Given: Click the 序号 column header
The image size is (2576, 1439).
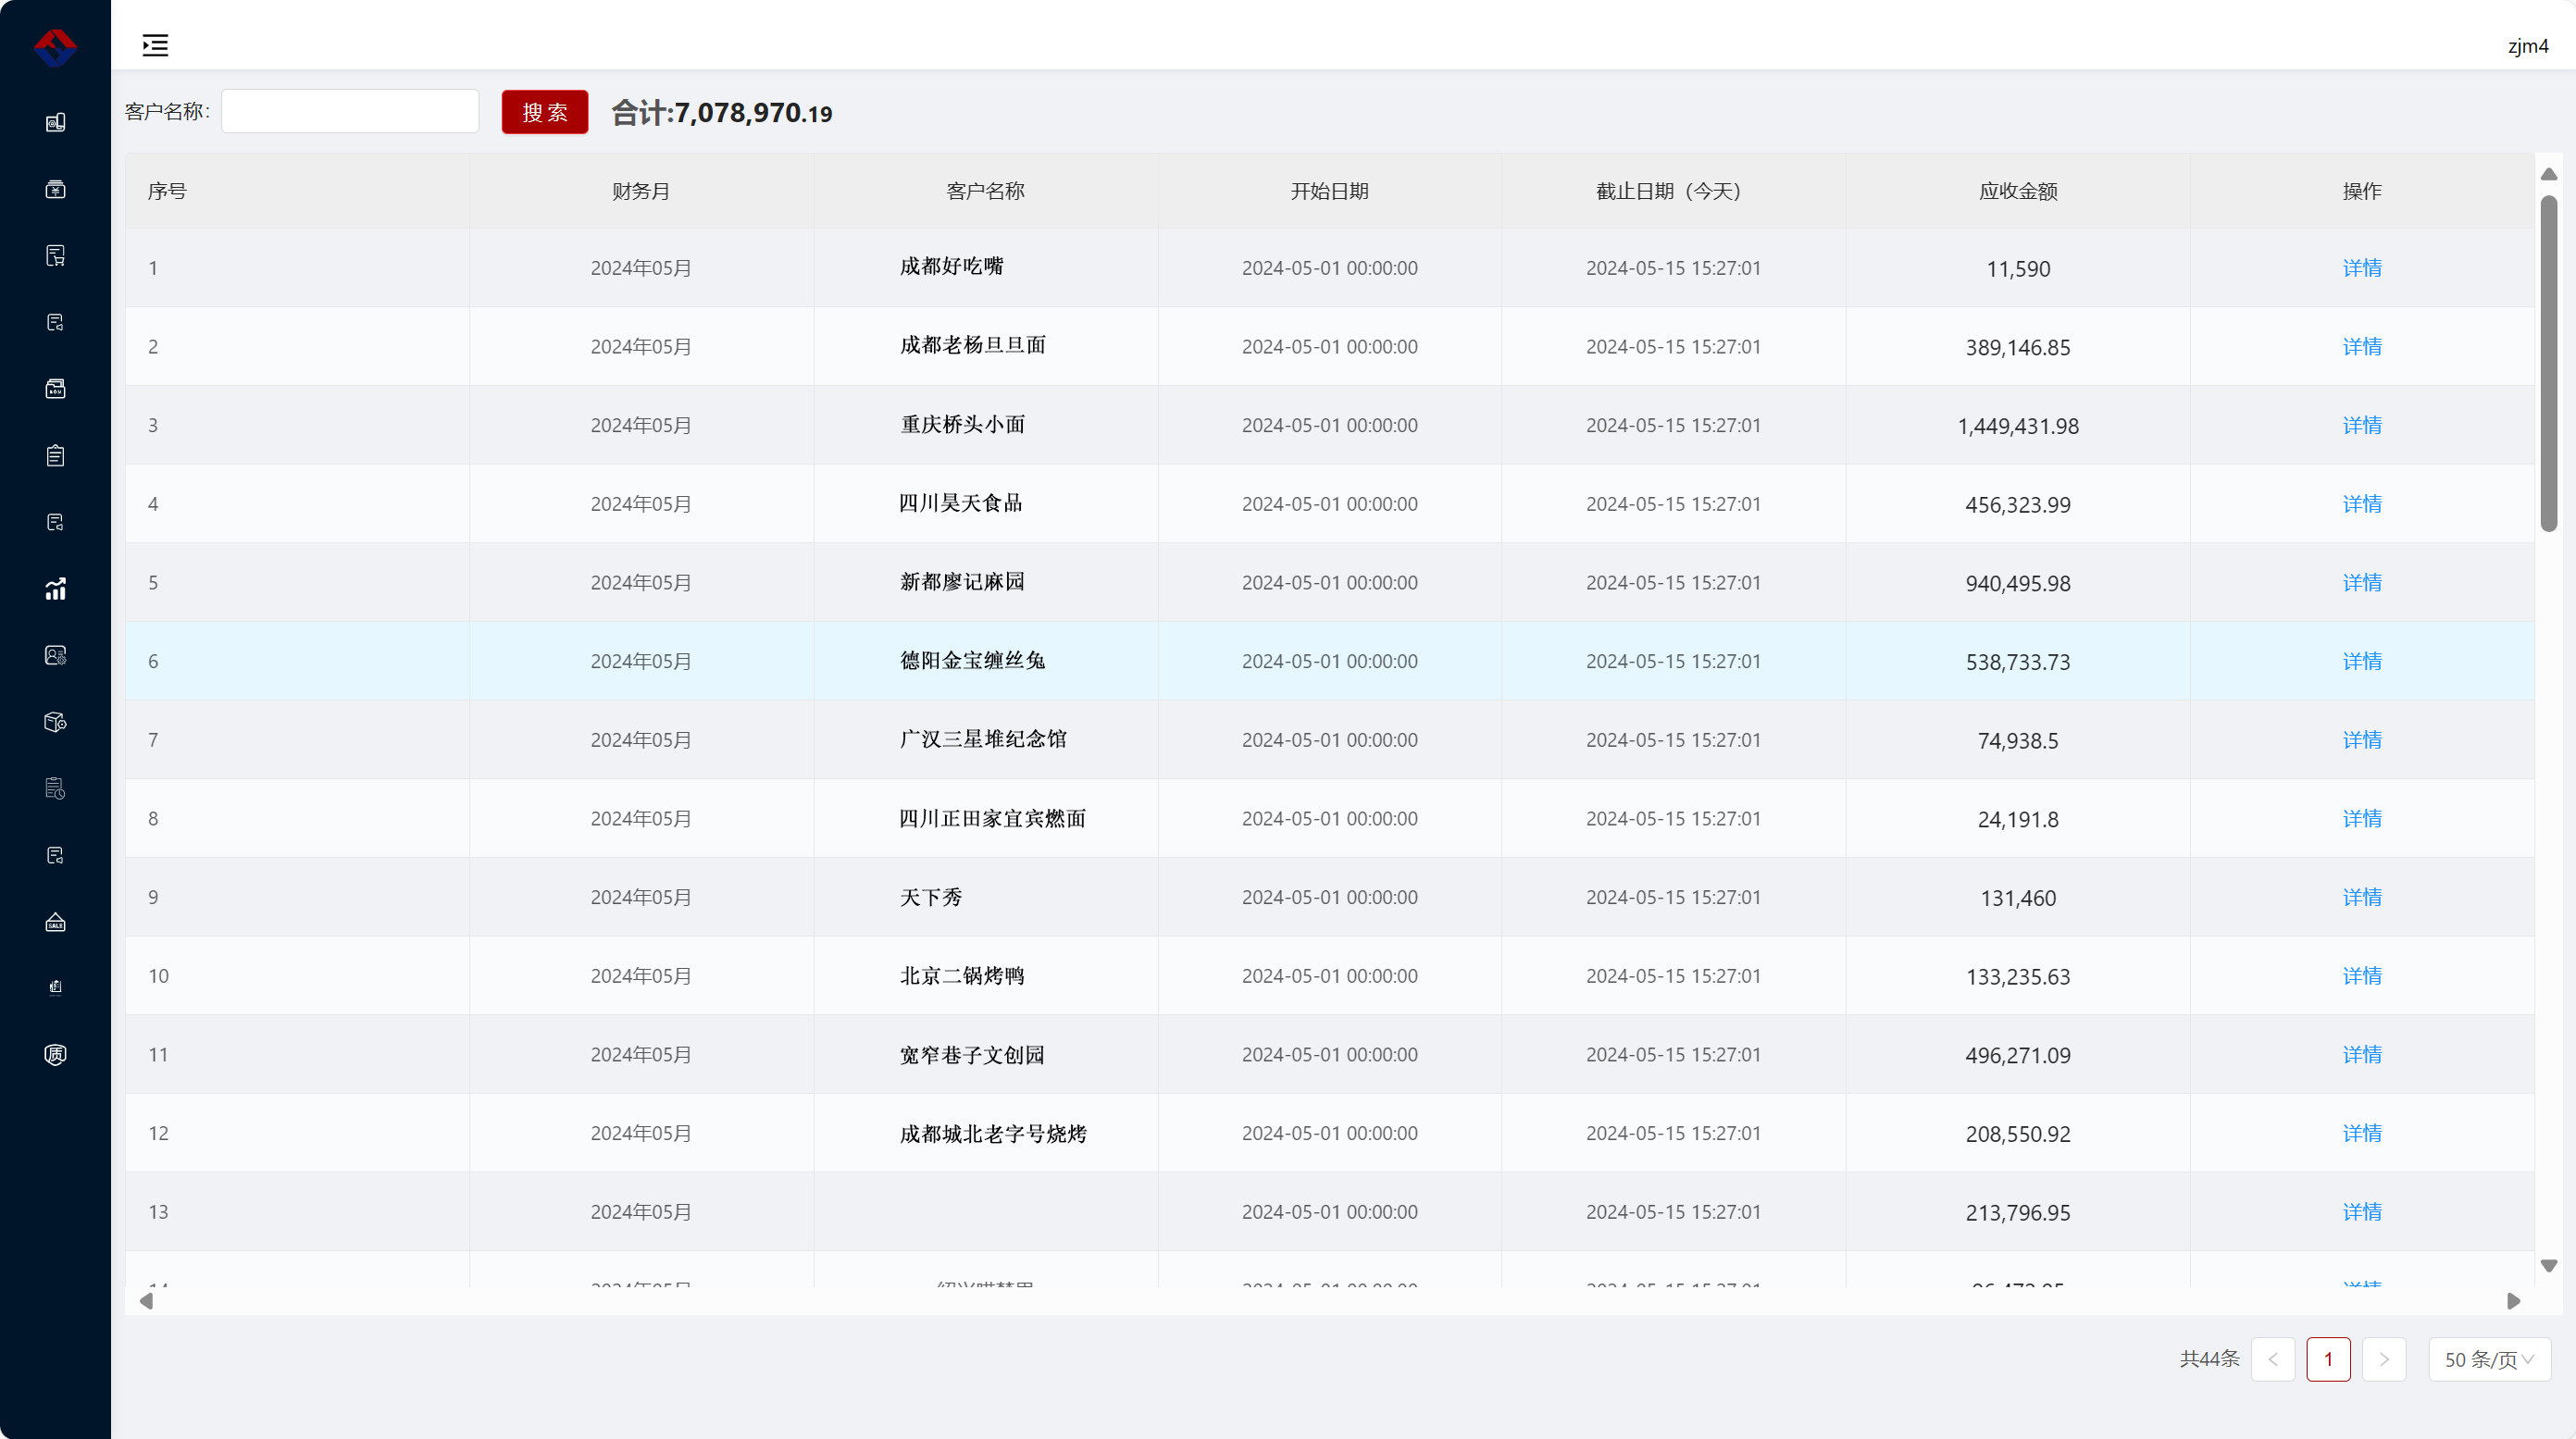Looking at the screenshot, I should click(297, 191).
